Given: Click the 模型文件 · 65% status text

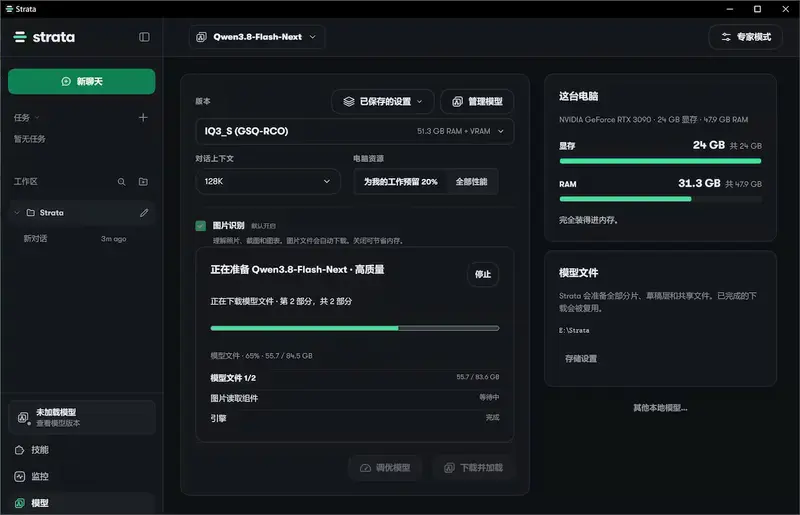Looking at the screenshot, I should pos(261,356).
